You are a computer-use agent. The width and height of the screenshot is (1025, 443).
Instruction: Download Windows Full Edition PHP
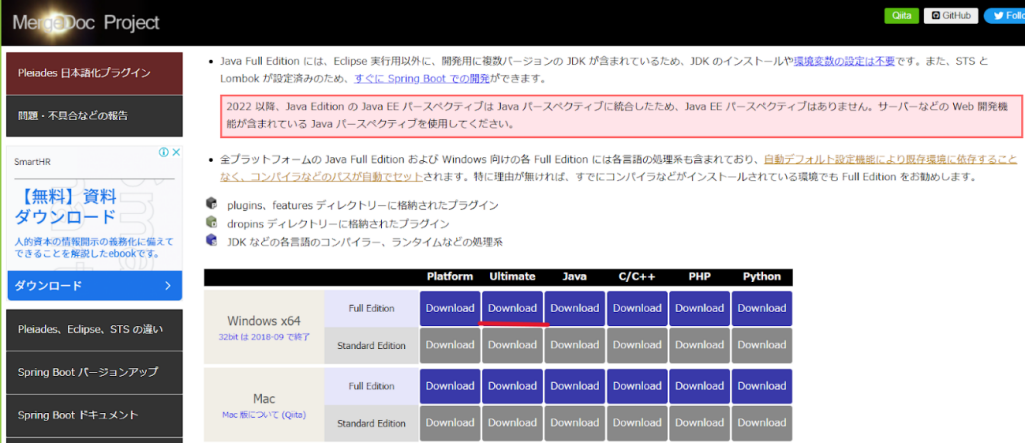click(699, 308)
